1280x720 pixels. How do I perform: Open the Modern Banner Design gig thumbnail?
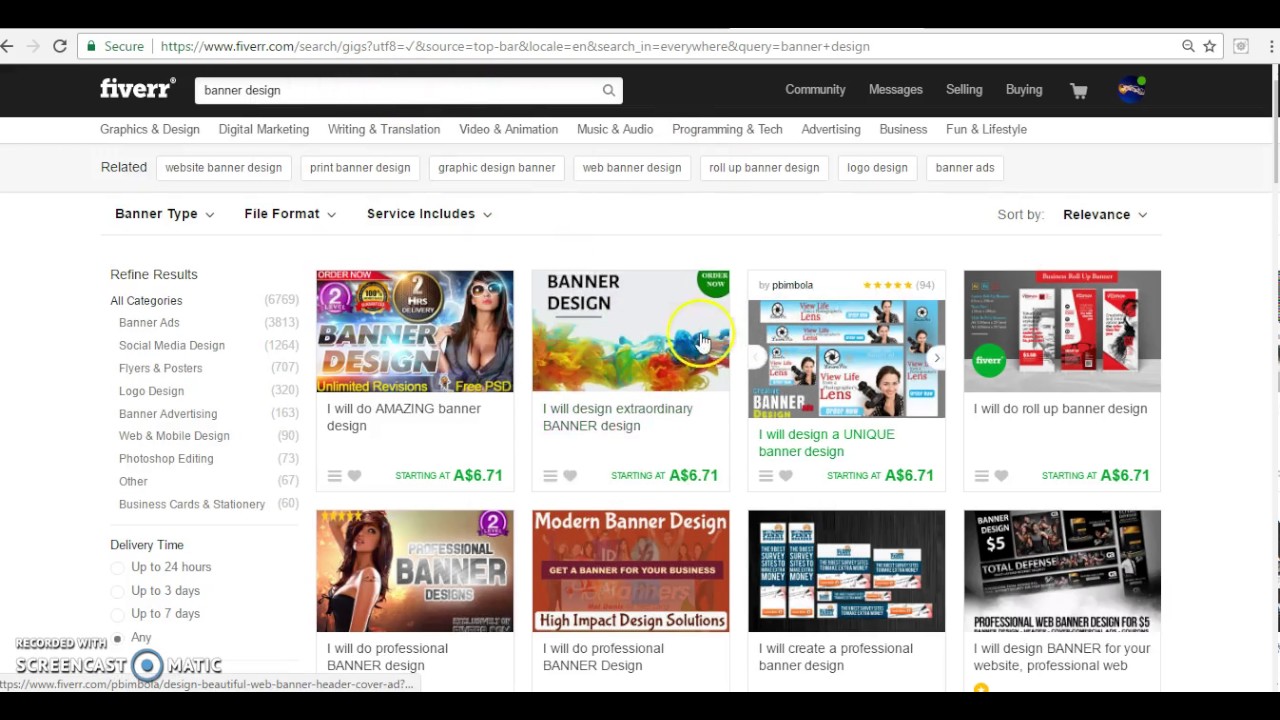pyautogui.click(x=631, y=571)
